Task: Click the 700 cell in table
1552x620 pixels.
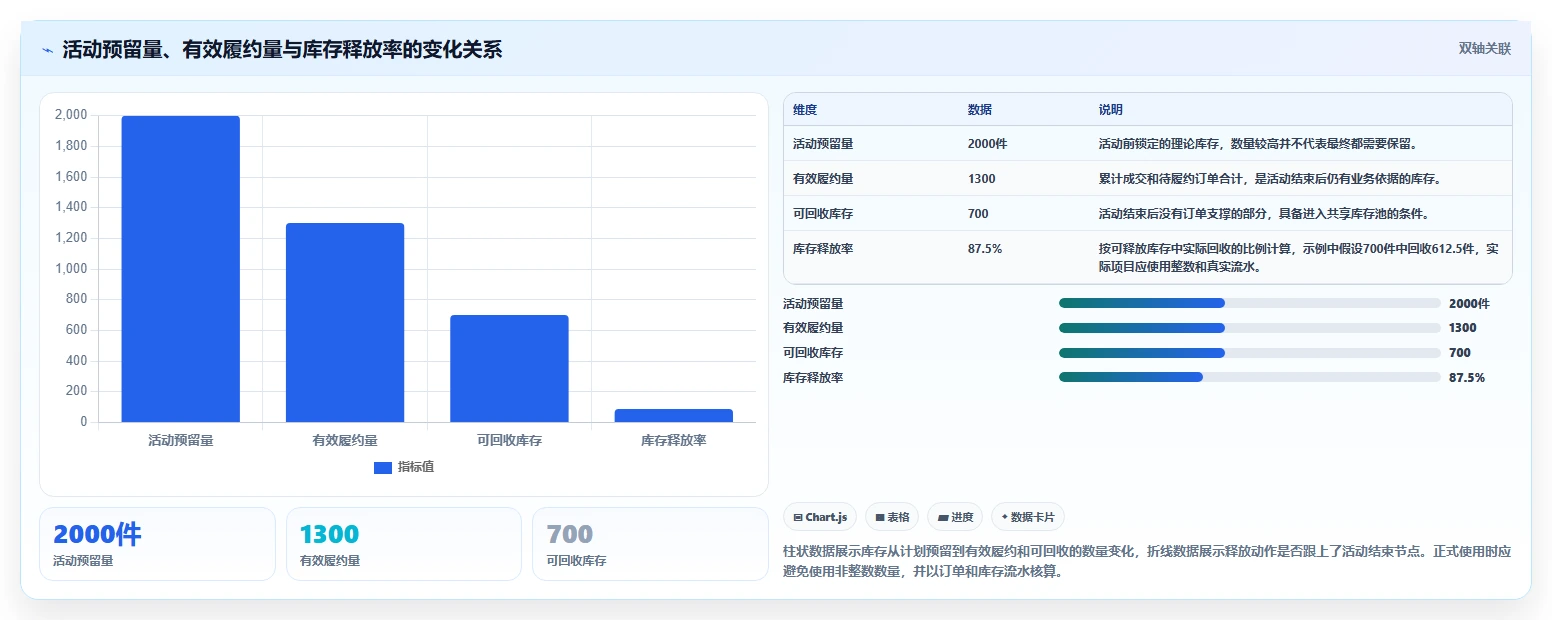Action: point(978,213)
